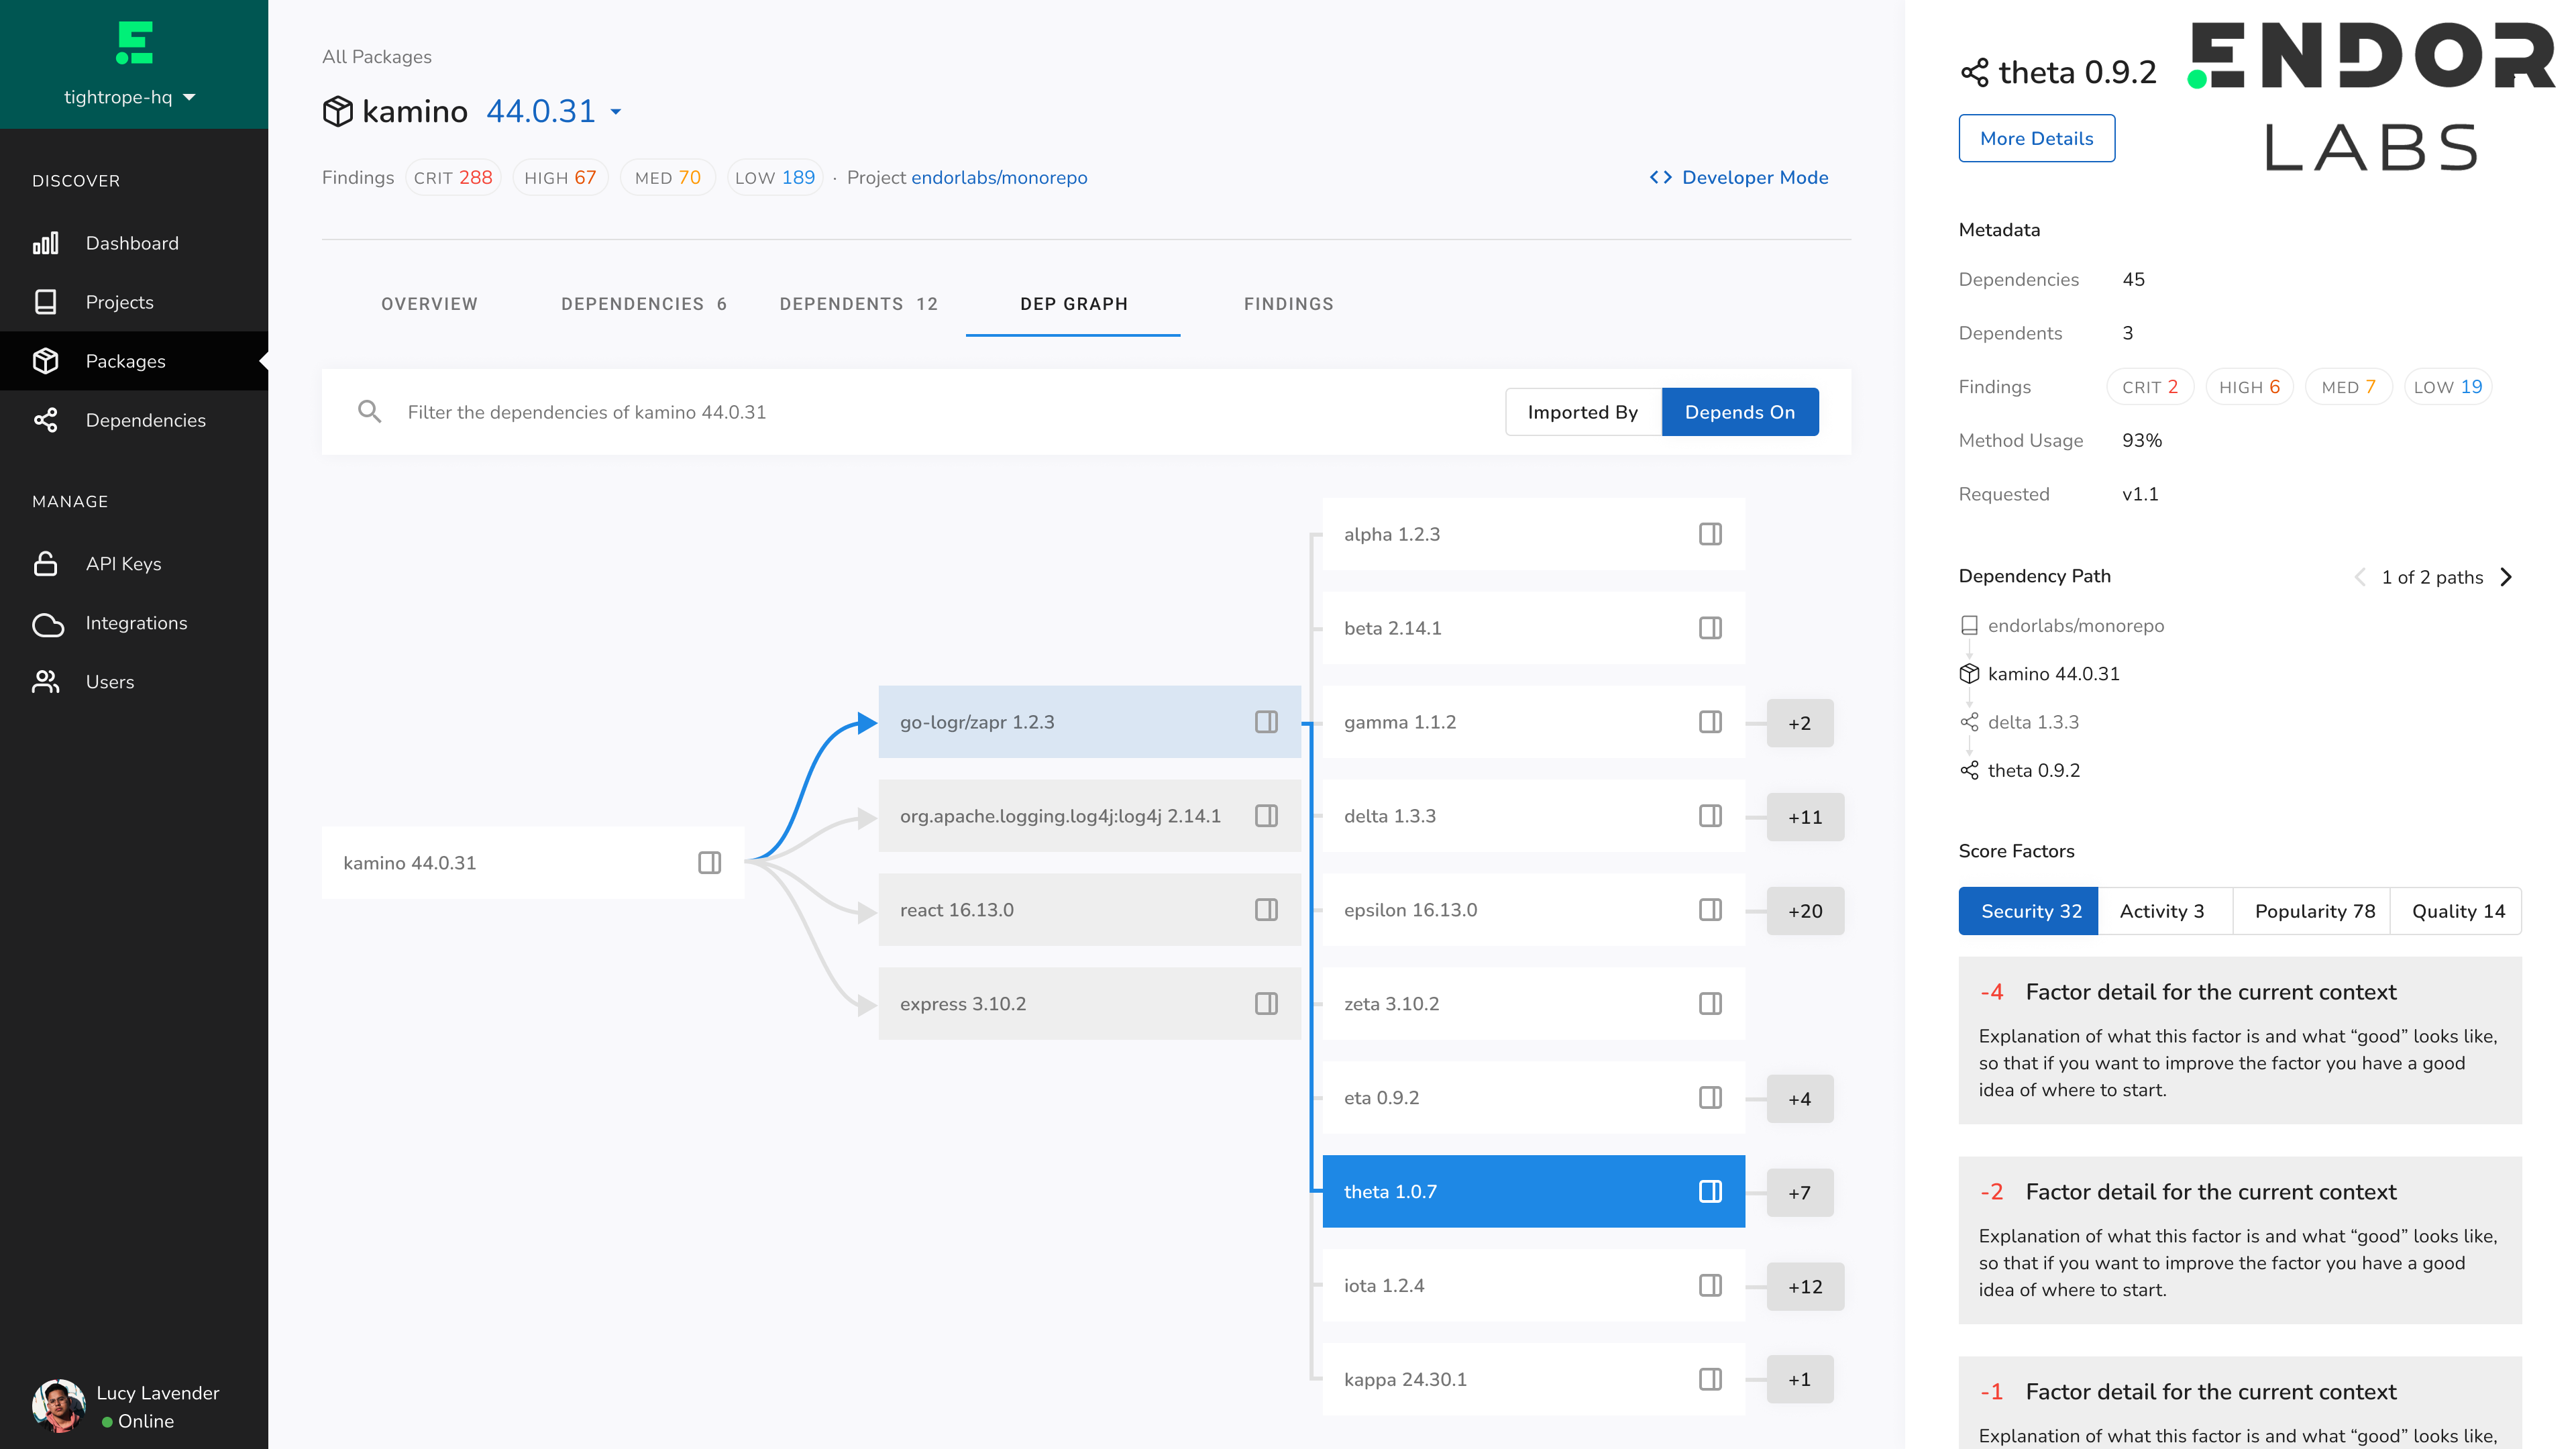
Task: Click the API Keys lock icon
Action: pyautogui.click(x=46, y=564)
